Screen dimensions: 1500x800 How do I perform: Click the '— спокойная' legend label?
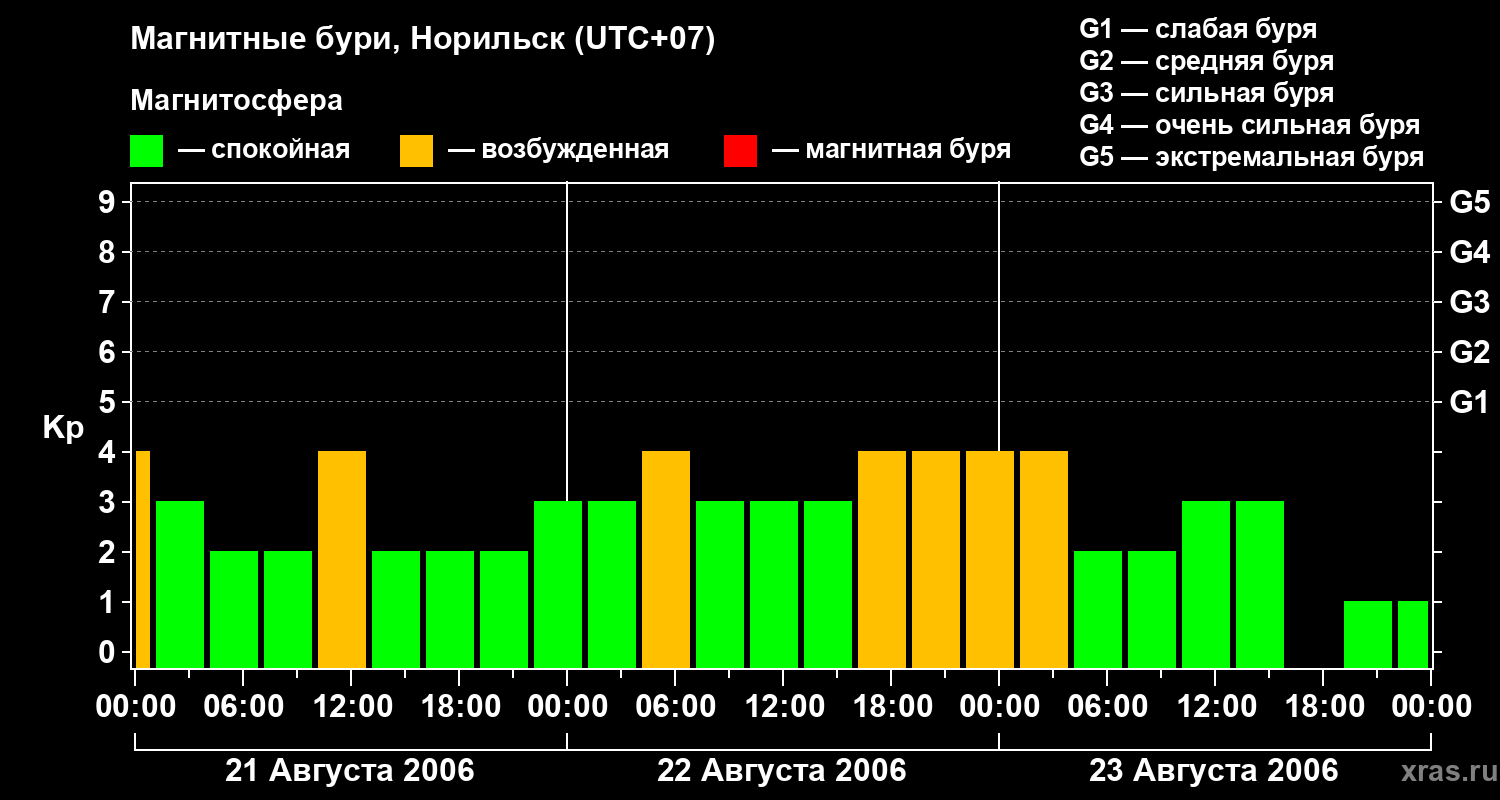pos(264,150)
